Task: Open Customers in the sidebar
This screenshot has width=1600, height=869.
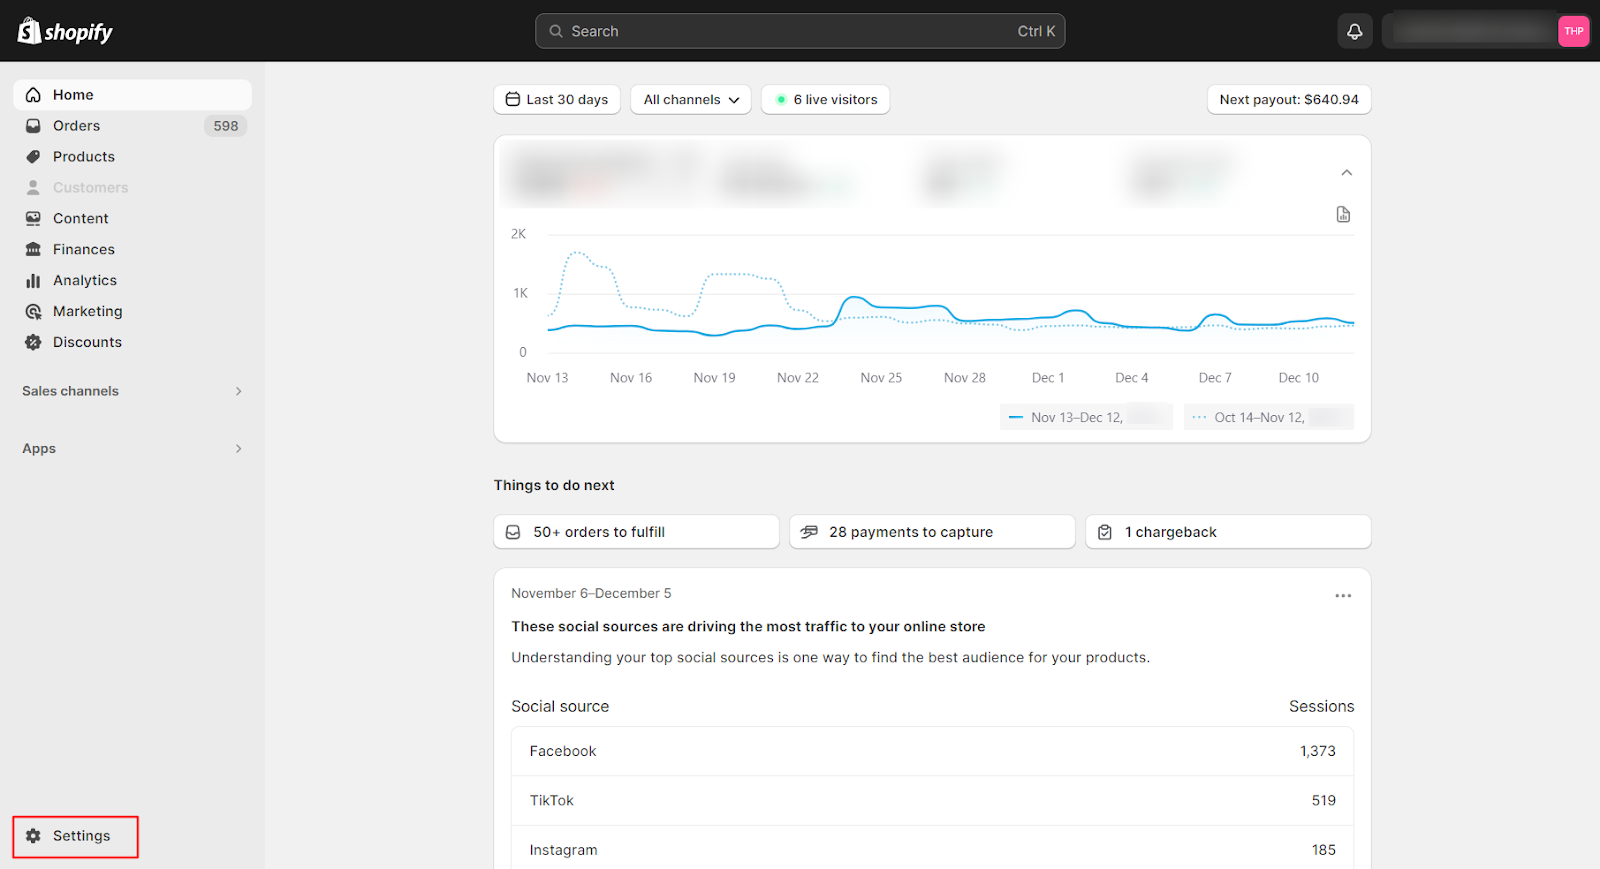Action: click(132, 188)
